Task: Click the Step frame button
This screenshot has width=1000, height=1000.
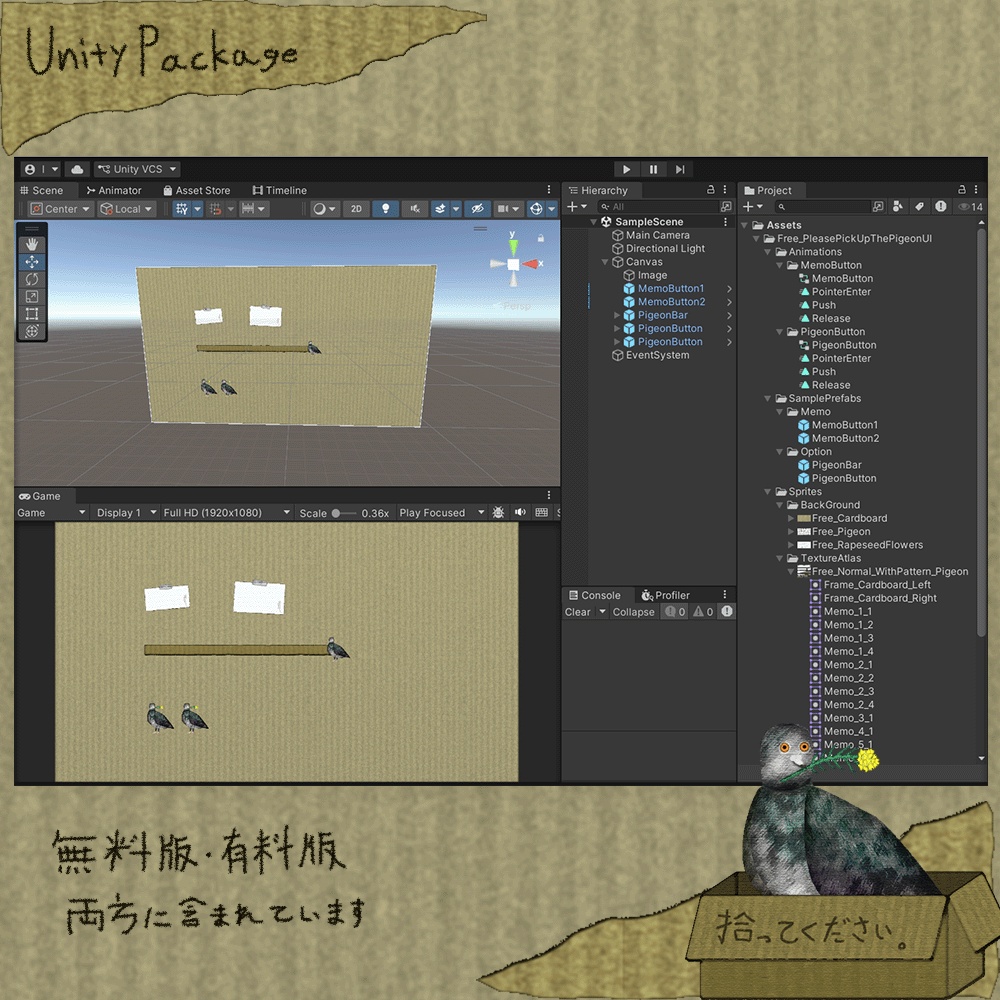Action: (680, 169)
